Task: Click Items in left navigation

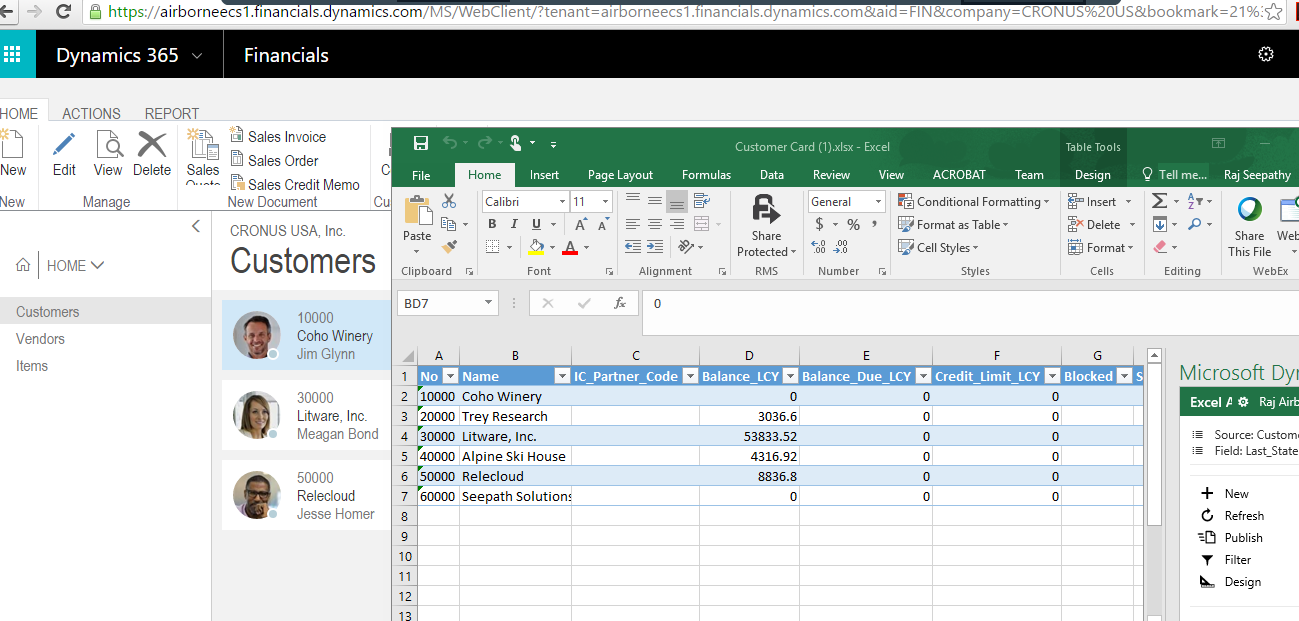Action: coord(32,366)
